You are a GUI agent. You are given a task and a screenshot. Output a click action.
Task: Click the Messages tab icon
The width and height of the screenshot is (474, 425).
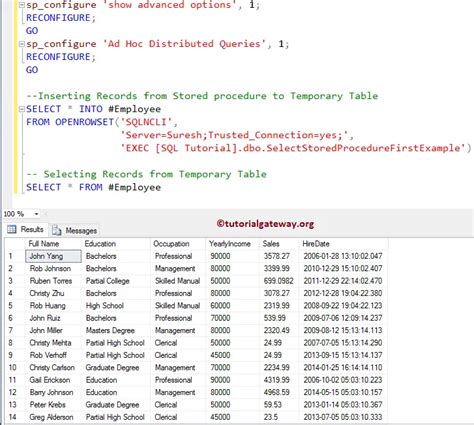coord(57,231)
